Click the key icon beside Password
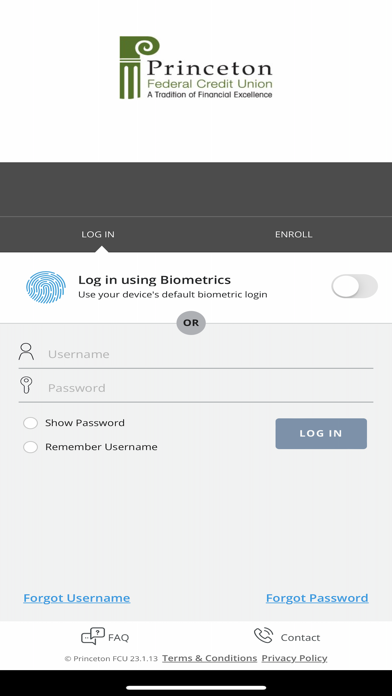 click(x=27, y=385)
